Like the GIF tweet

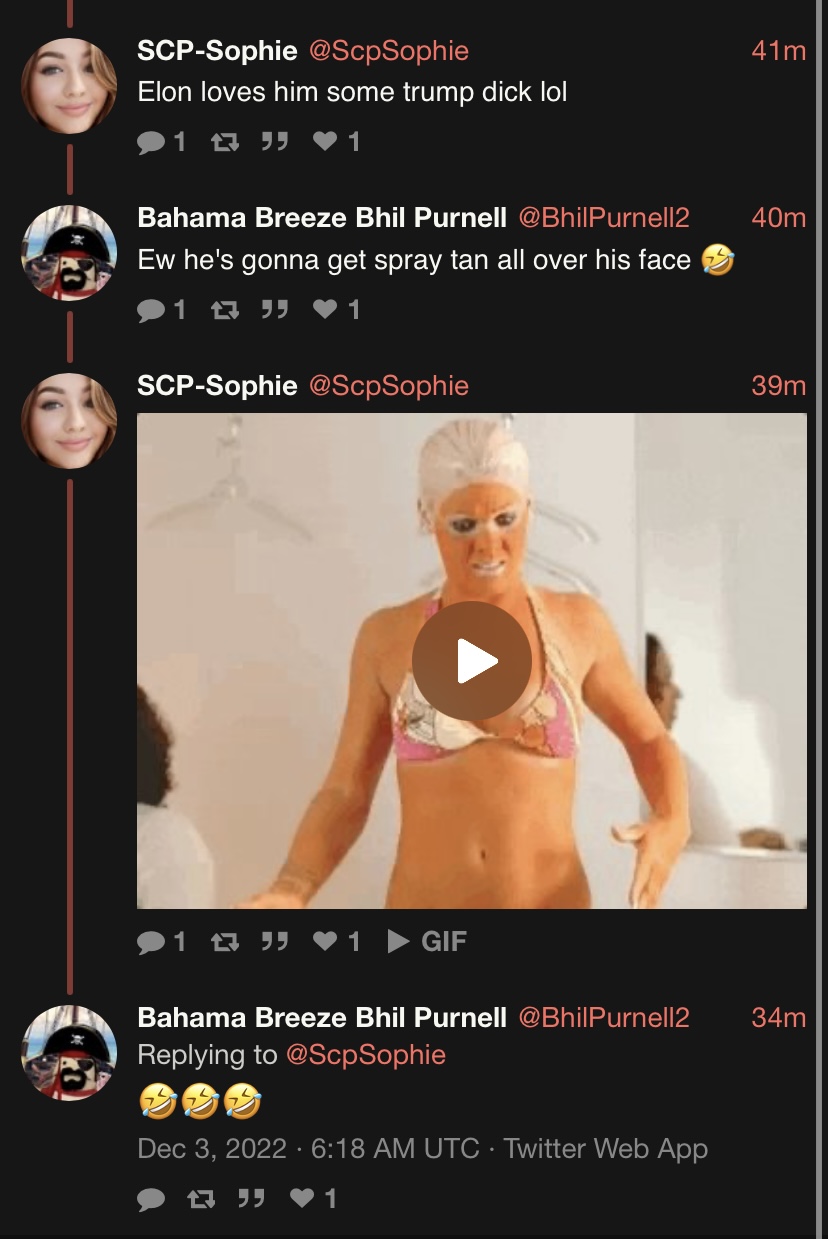[336, 941]
